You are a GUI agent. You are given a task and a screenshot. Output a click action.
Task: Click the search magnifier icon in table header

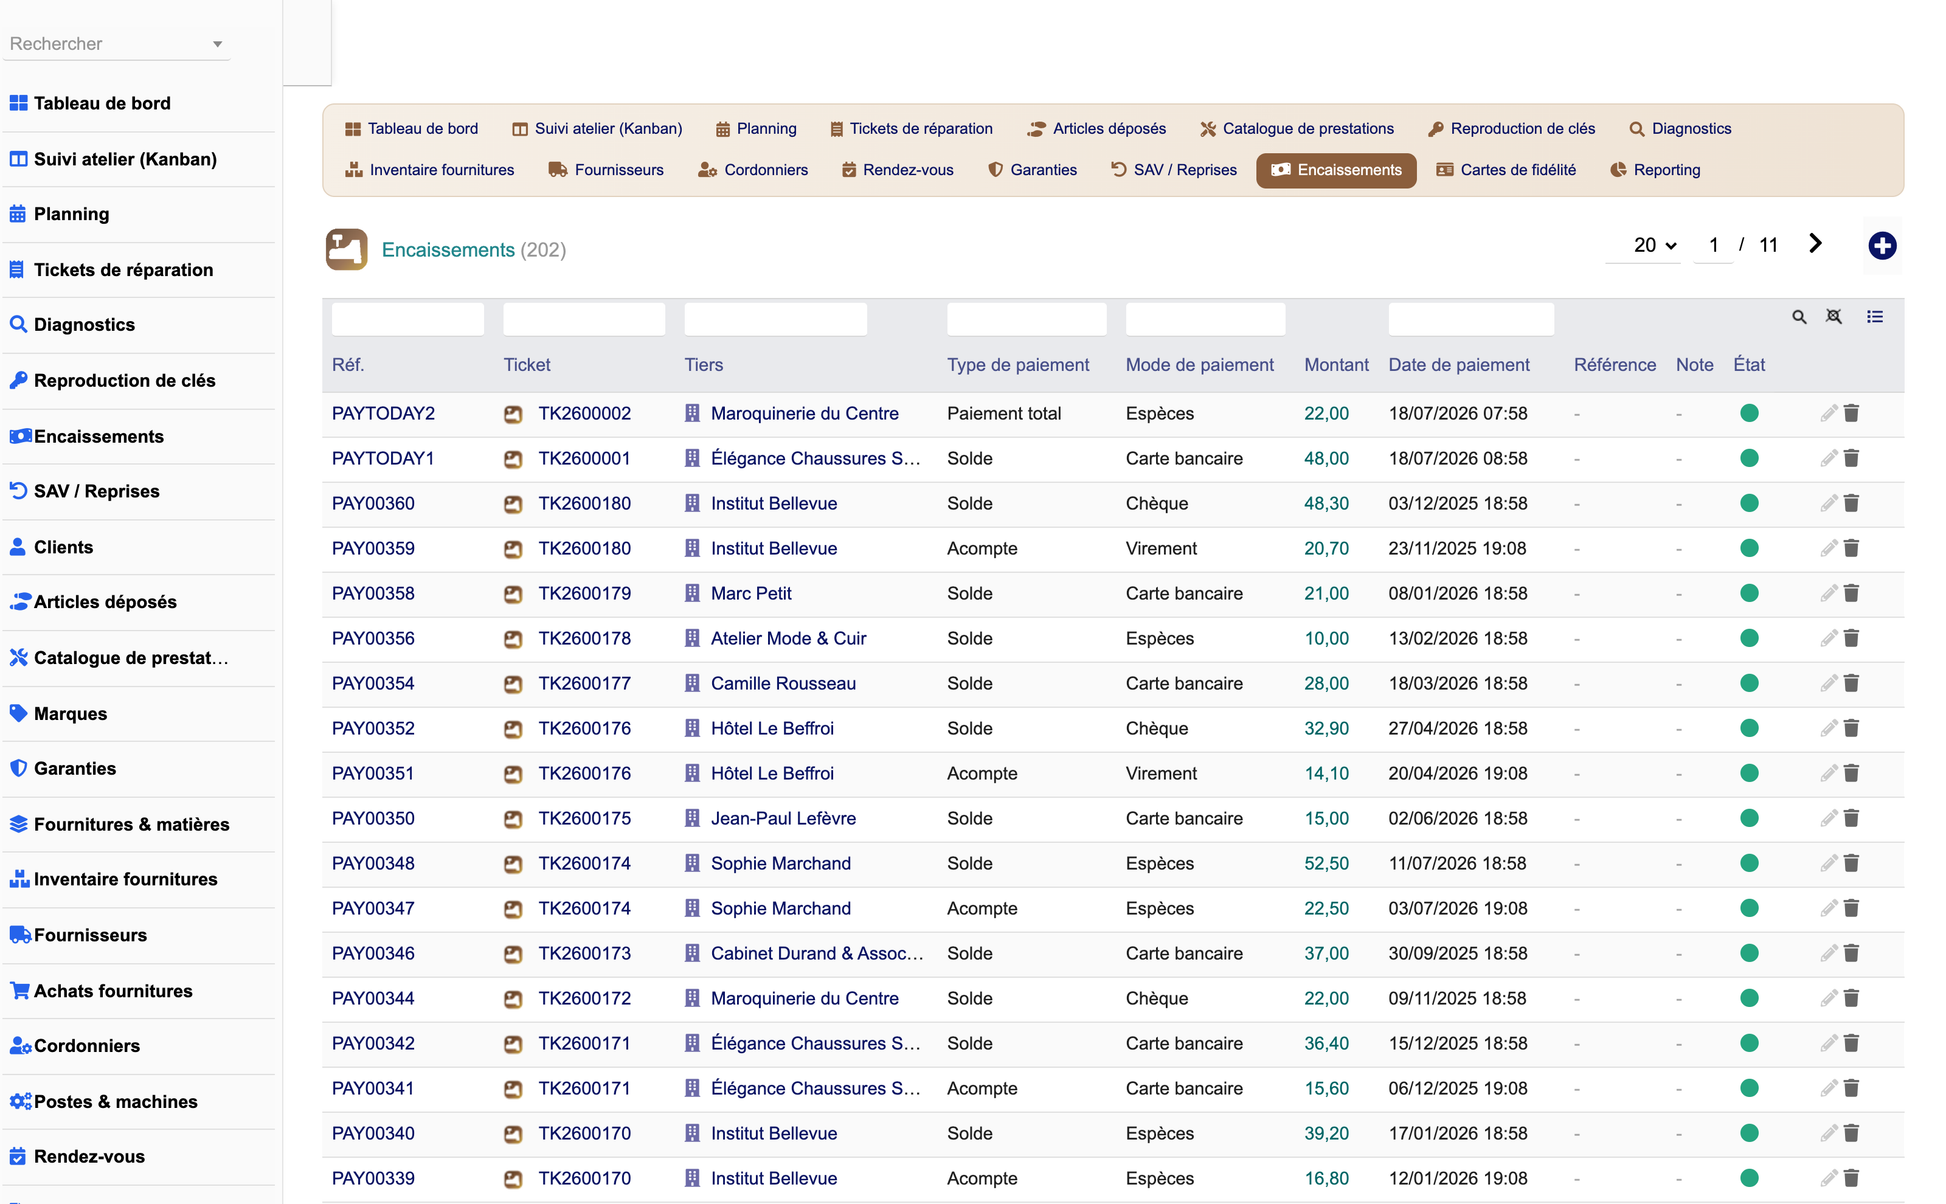1799,317
